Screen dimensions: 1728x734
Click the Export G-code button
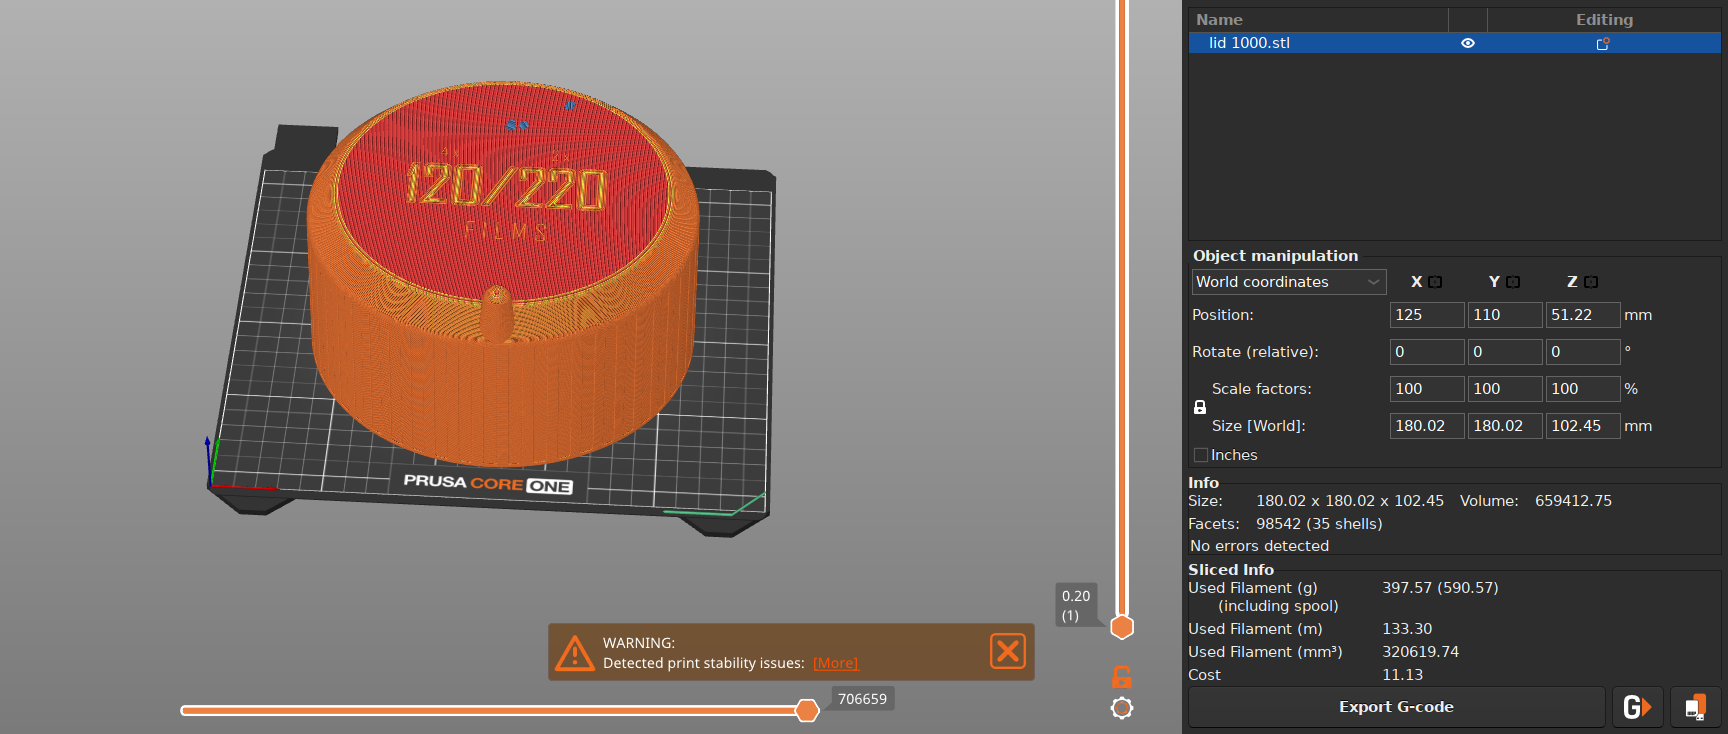pos(1396,707)
